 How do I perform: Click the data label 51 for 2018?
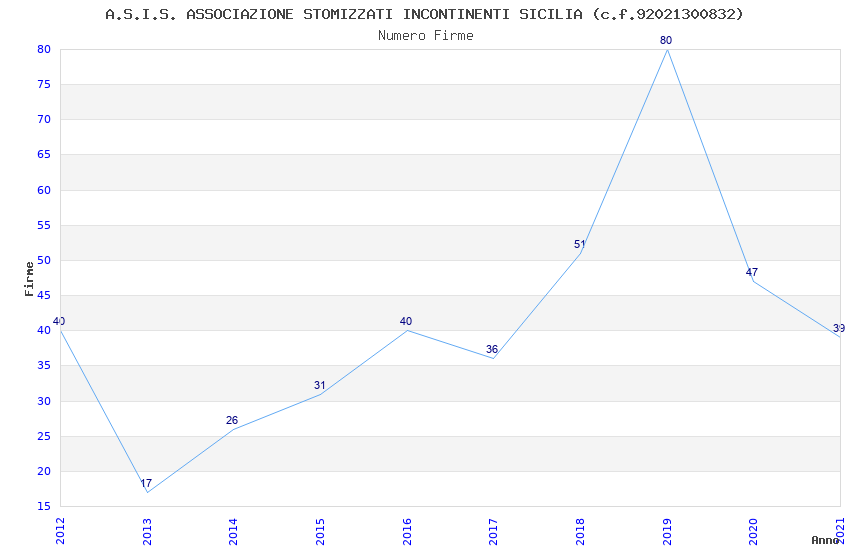coord(579,244)
